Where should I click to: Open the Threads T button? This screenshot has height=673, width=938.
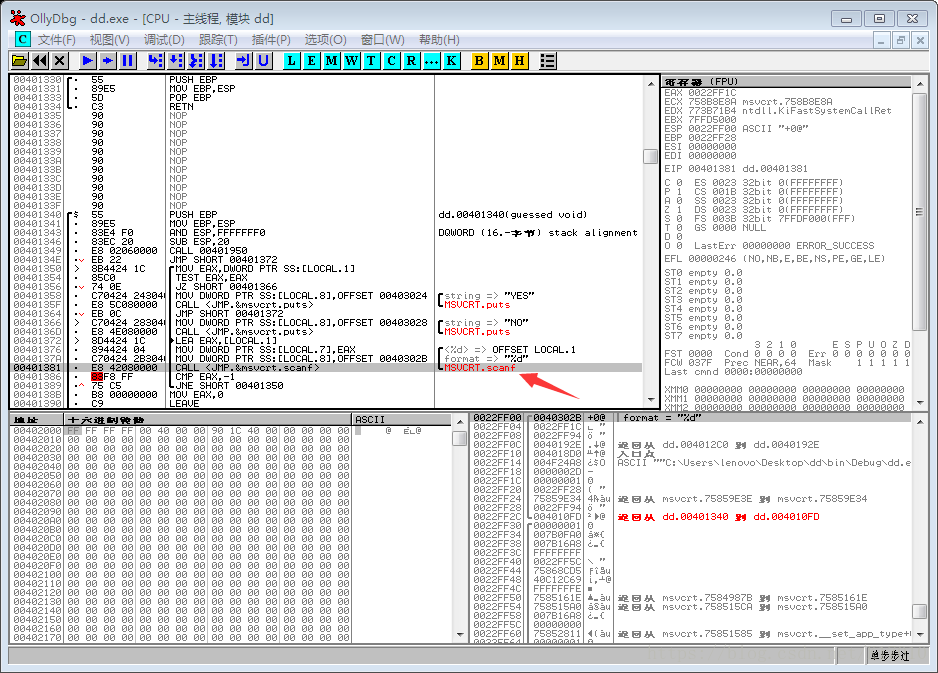pos(371,60)
